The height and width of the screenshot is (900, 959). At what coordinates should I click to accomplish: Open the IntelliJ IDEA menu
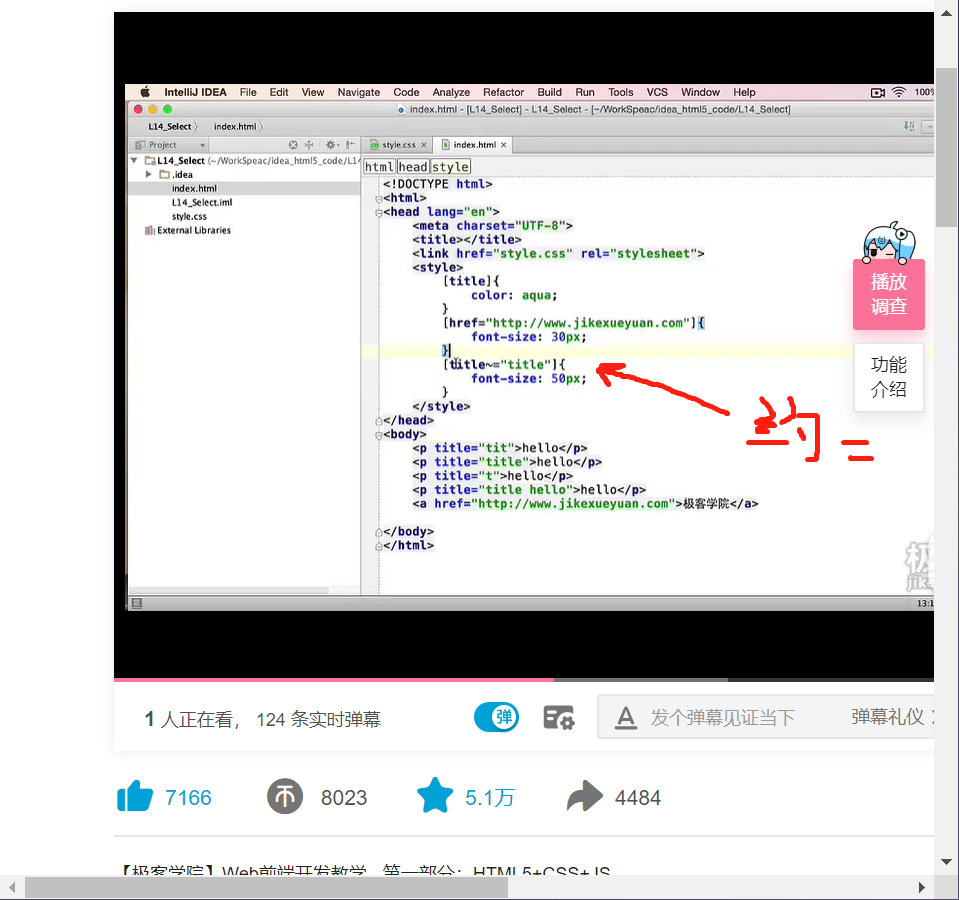point(195,92)
